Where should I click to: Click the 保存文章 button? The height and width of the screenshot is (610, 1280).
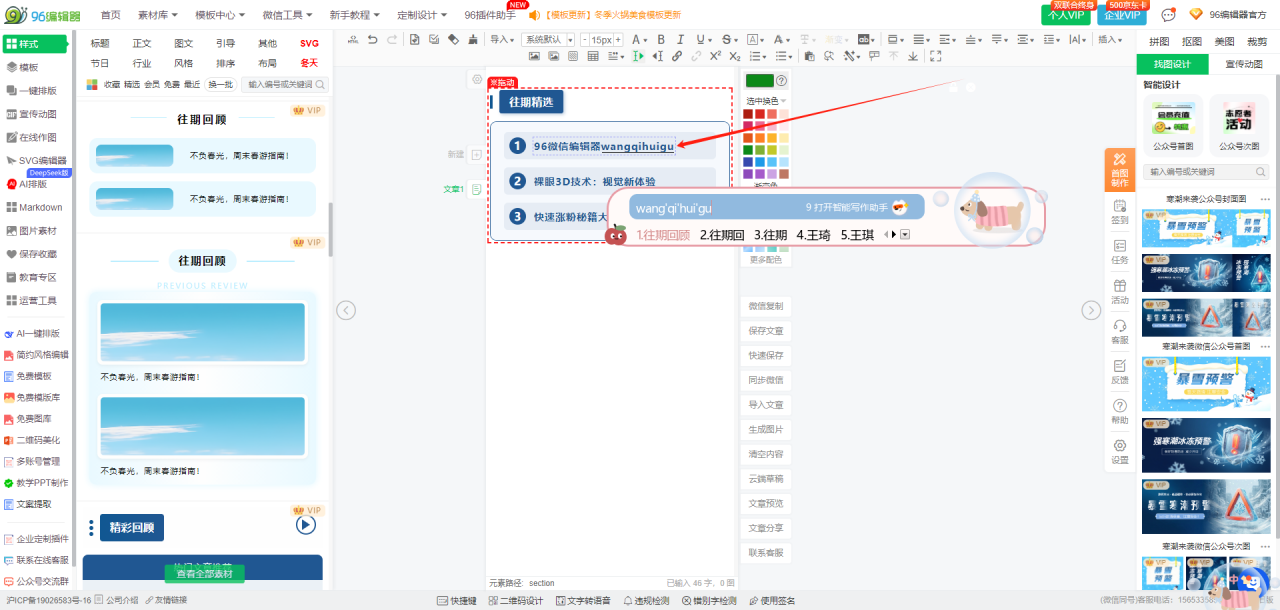click(765, 331)
